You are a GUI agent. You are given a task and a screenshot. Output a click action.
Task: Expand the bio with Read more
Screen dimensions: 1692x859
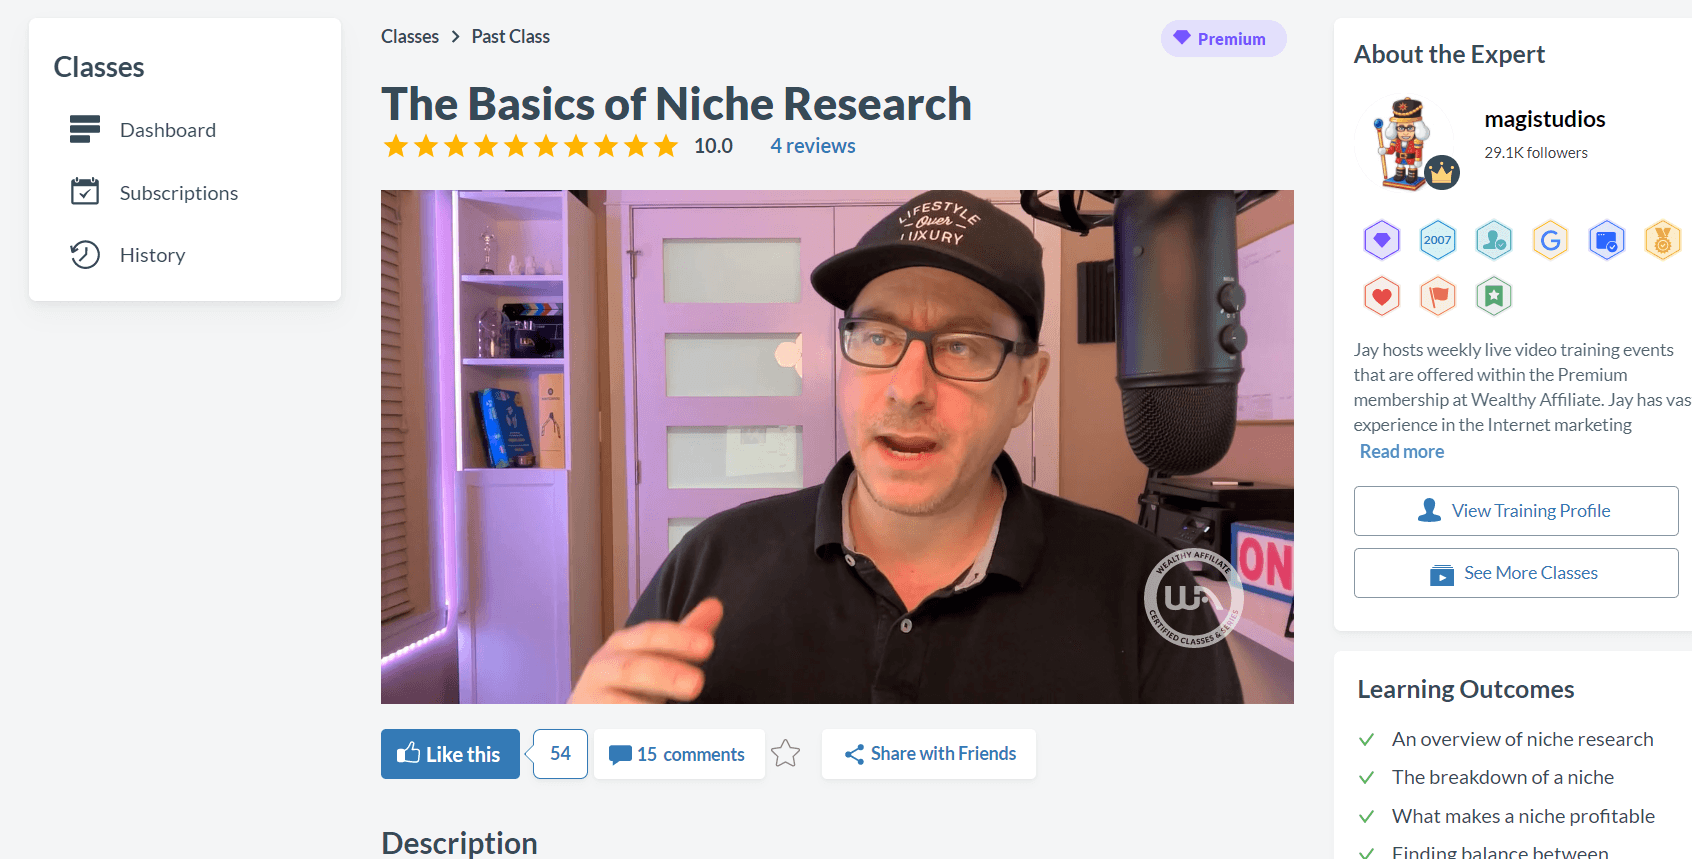(1402, 452)
